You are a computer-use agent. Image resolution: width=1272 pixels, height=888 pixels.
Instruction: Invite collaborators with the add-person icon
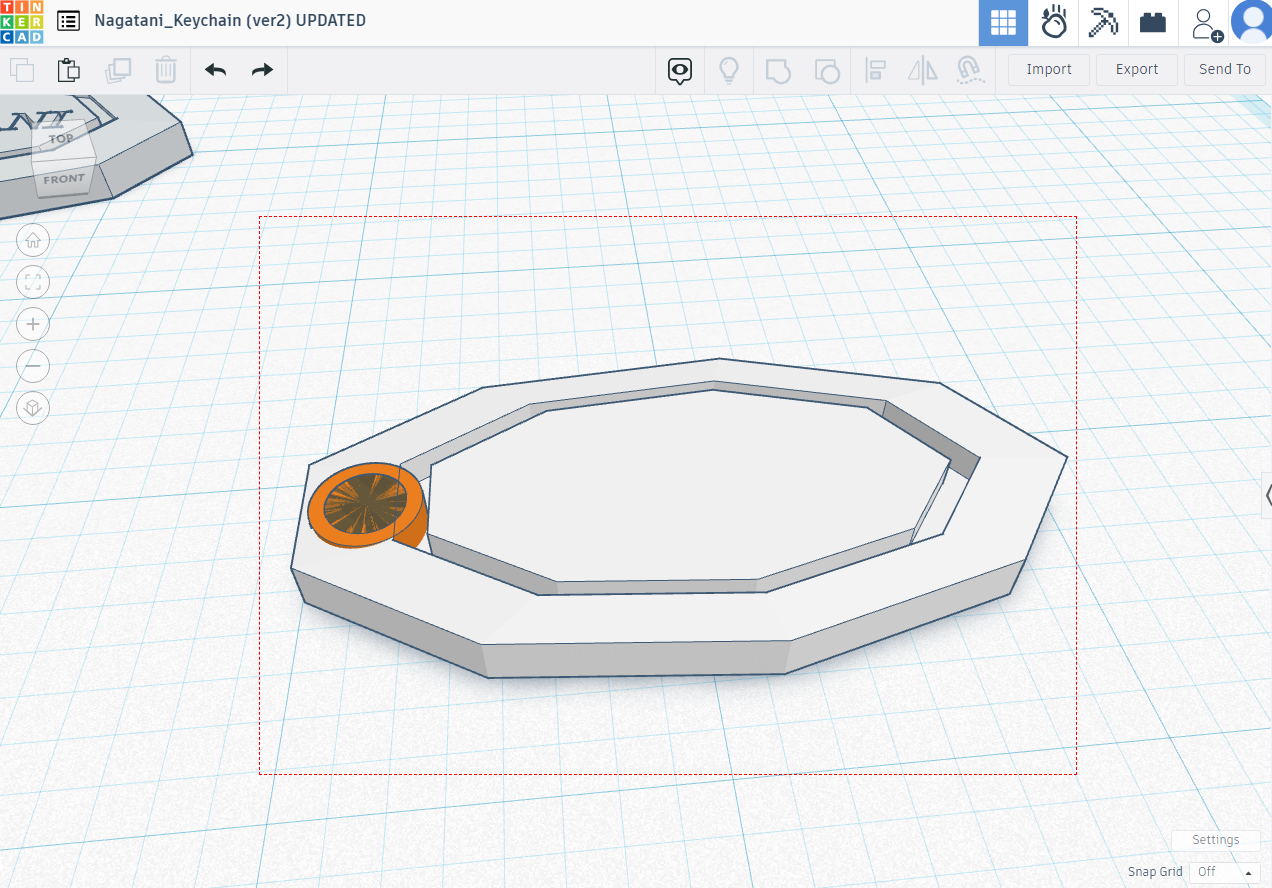point(1204,21)
